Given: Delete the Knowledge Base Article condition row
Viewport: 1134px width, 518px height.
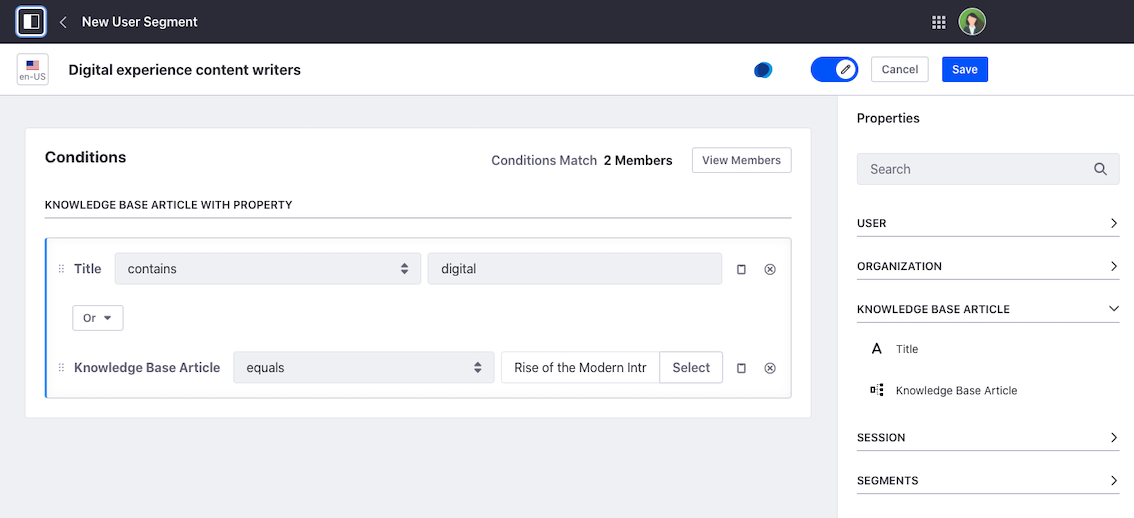Looking at the screenshot, I should (770, 368).
